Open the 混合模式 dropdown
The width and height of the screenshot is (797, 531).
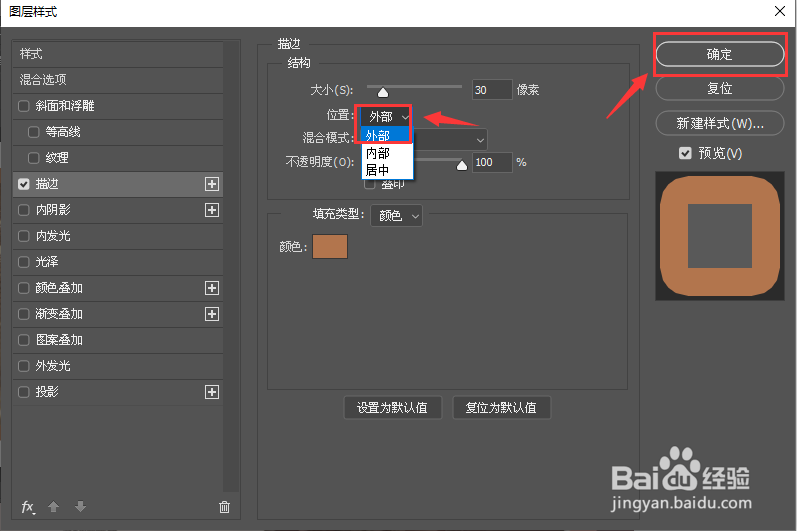click(451, 139)
